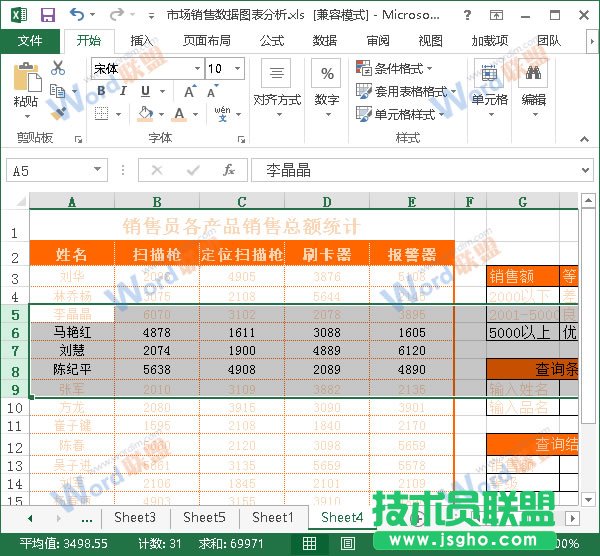
Task: Expand the fill color dropdown arrow
Action: coord(161,114)
